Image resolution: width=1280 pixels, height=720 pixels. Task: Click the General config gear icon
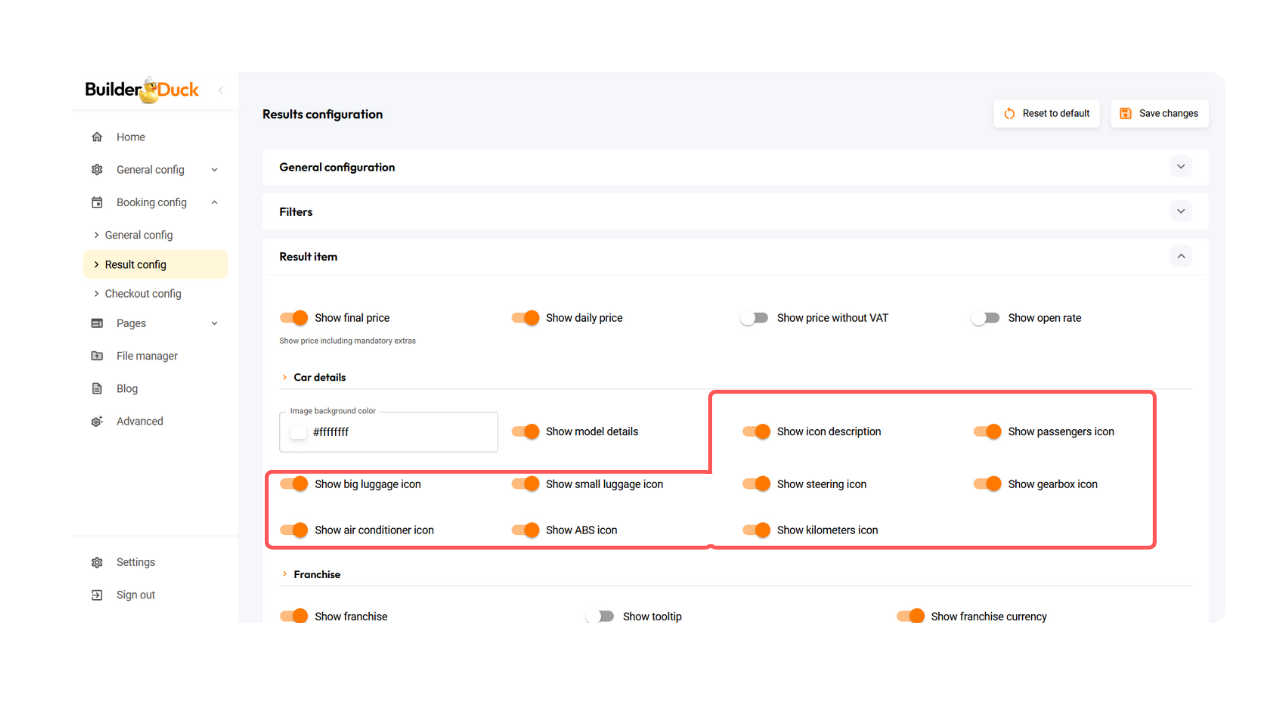(x=97, y=170)
